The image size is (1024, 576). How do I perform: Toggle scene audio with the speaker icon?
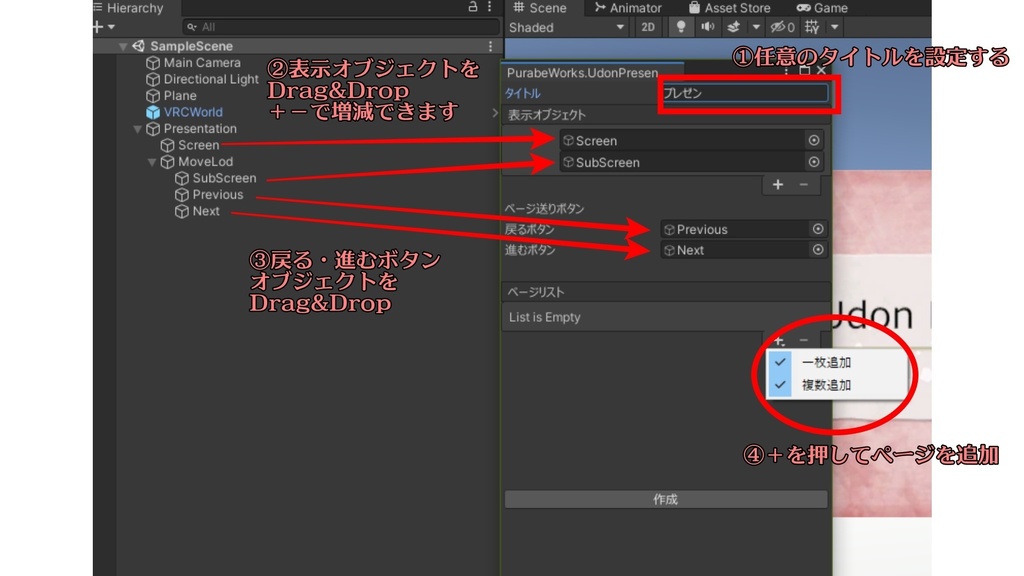coord(706,28)
